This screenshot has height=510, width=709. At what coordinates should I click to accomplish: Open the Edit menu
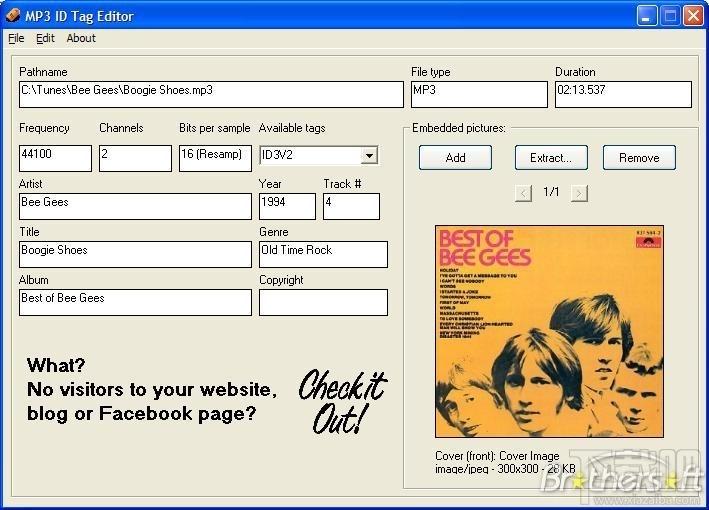coord(45,38)
